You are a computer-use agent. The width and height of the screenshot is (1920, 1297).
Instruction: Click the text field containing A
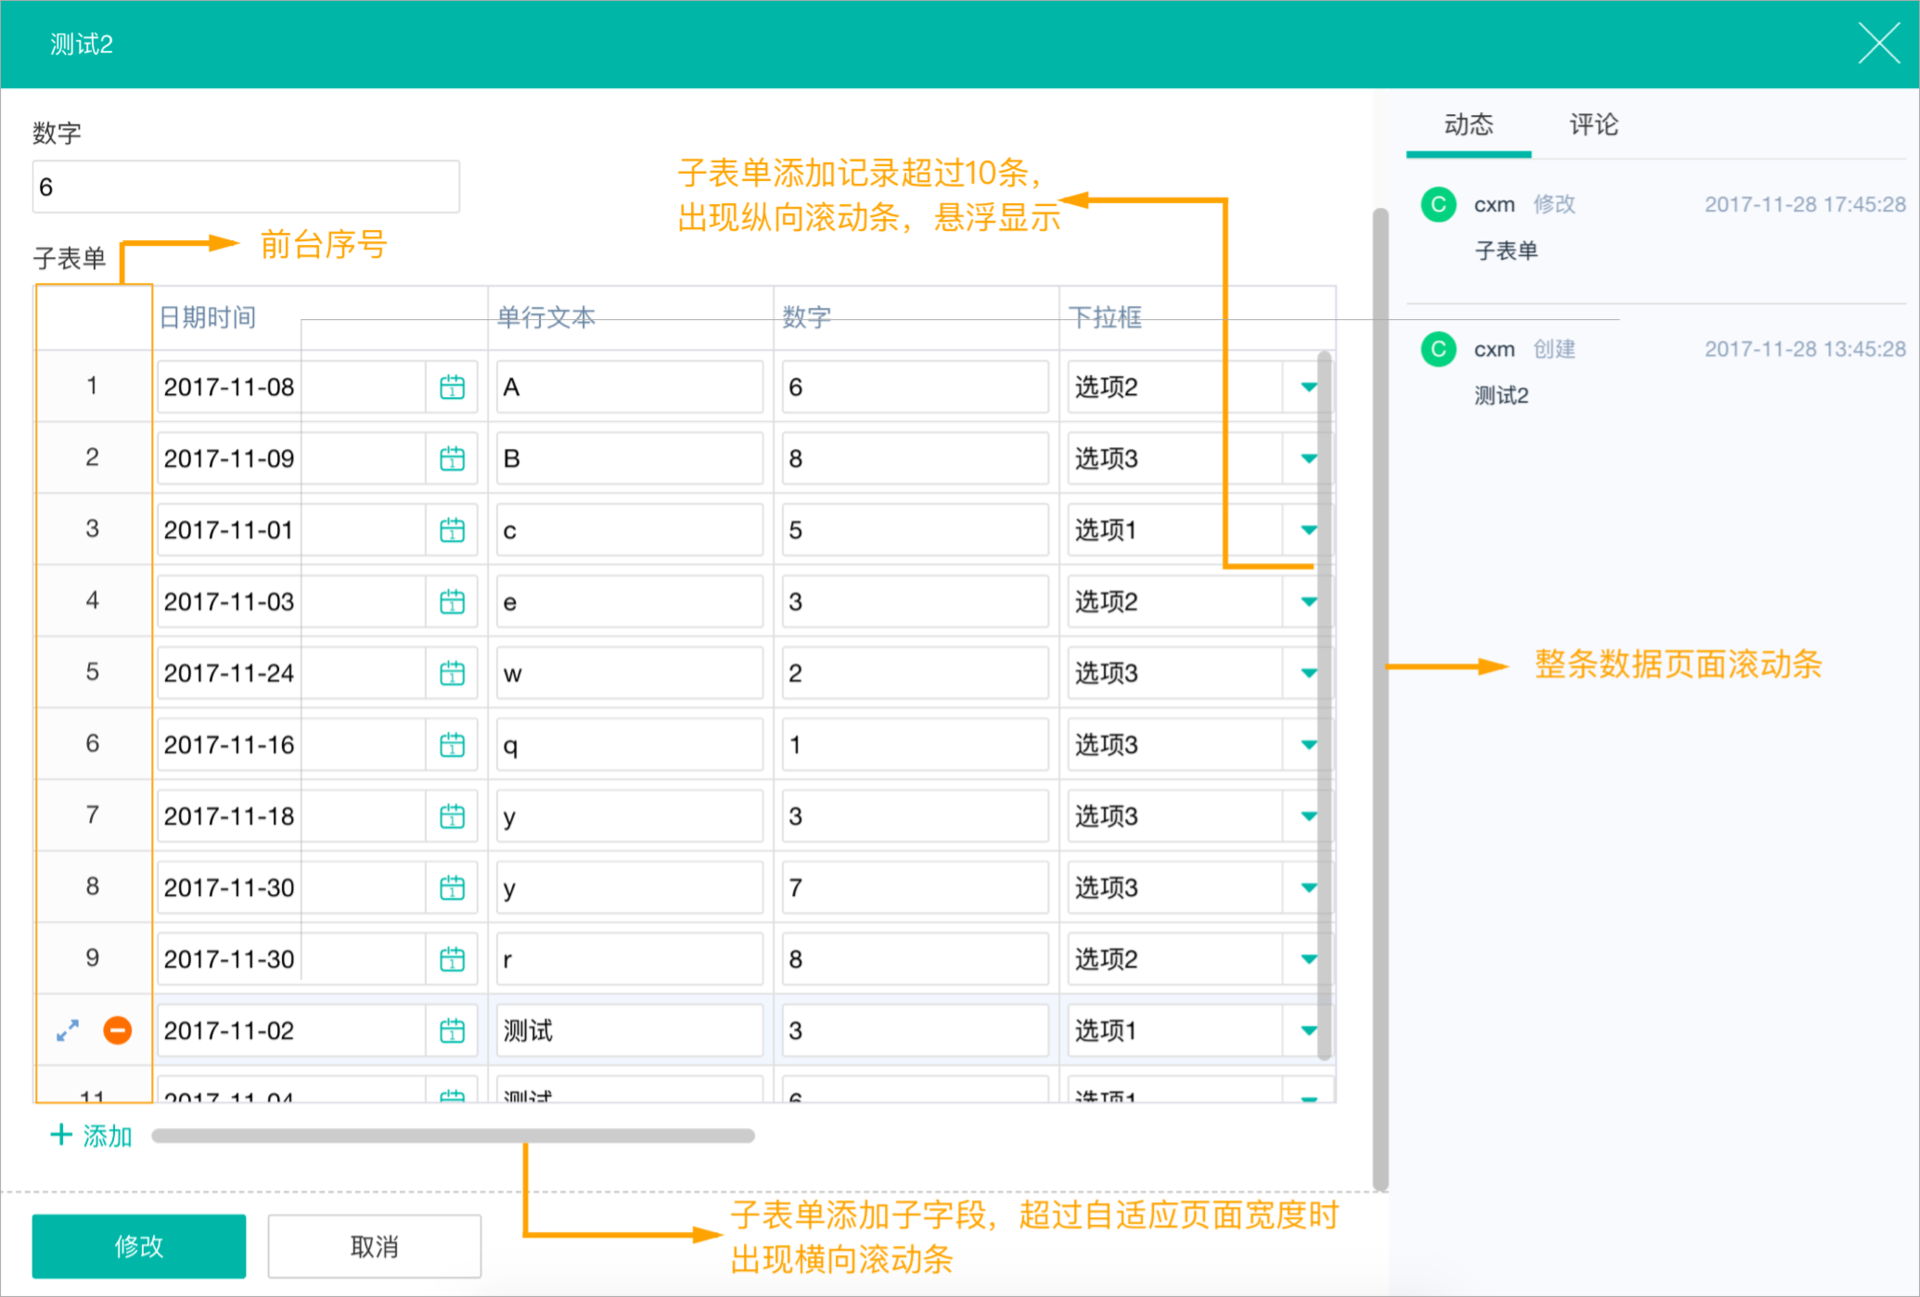(x=630, y=387)
